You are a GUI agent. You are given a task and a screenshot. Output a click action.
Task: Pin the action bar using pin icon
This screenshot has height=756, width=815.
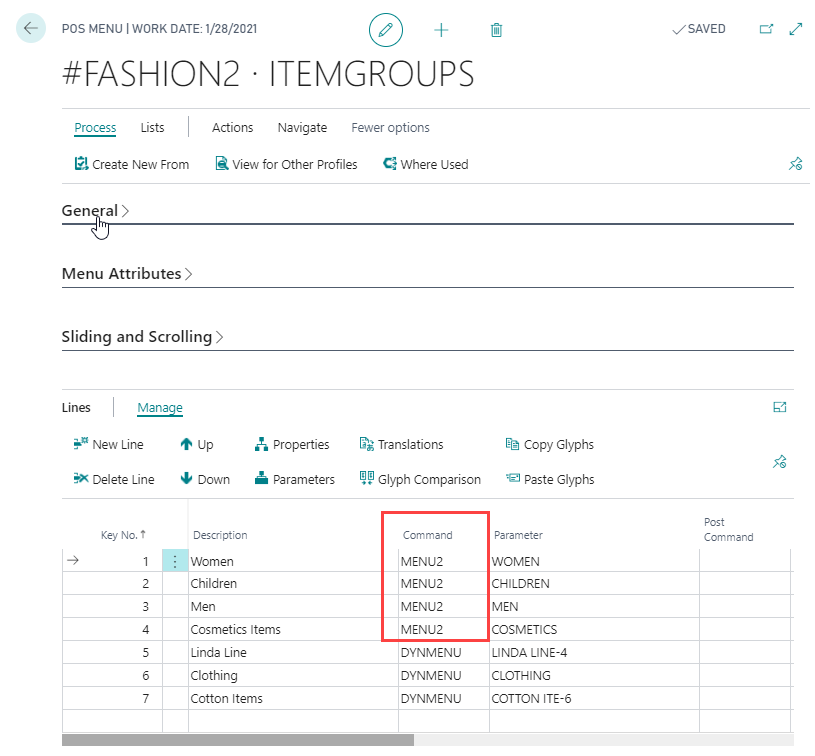tap(795, 164)
